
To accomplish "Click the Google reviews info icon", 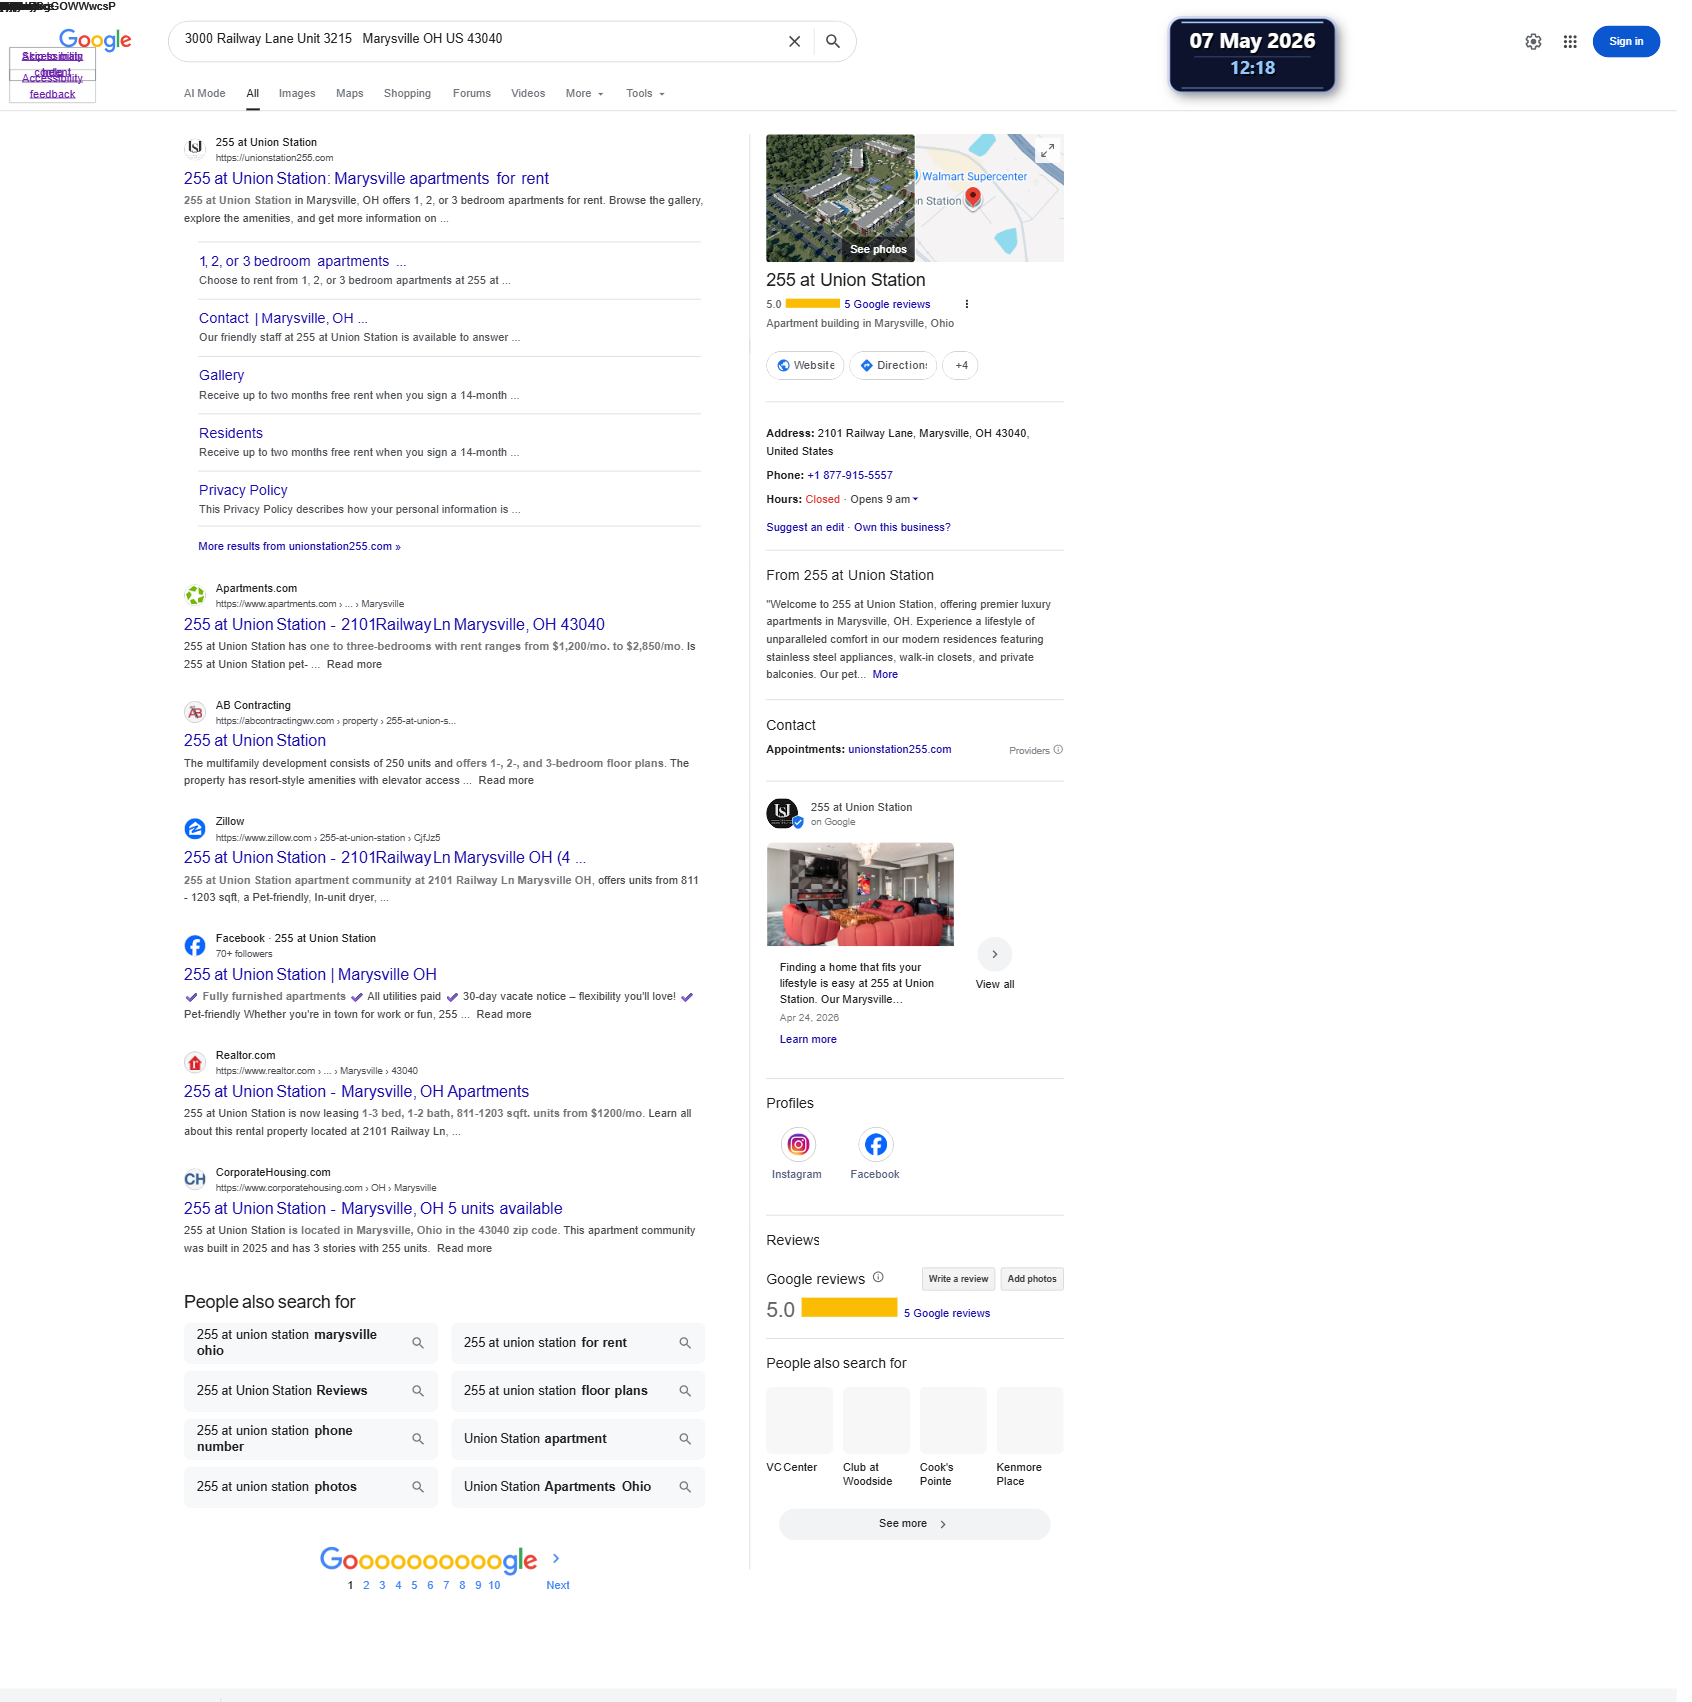I will point(878,1277).
